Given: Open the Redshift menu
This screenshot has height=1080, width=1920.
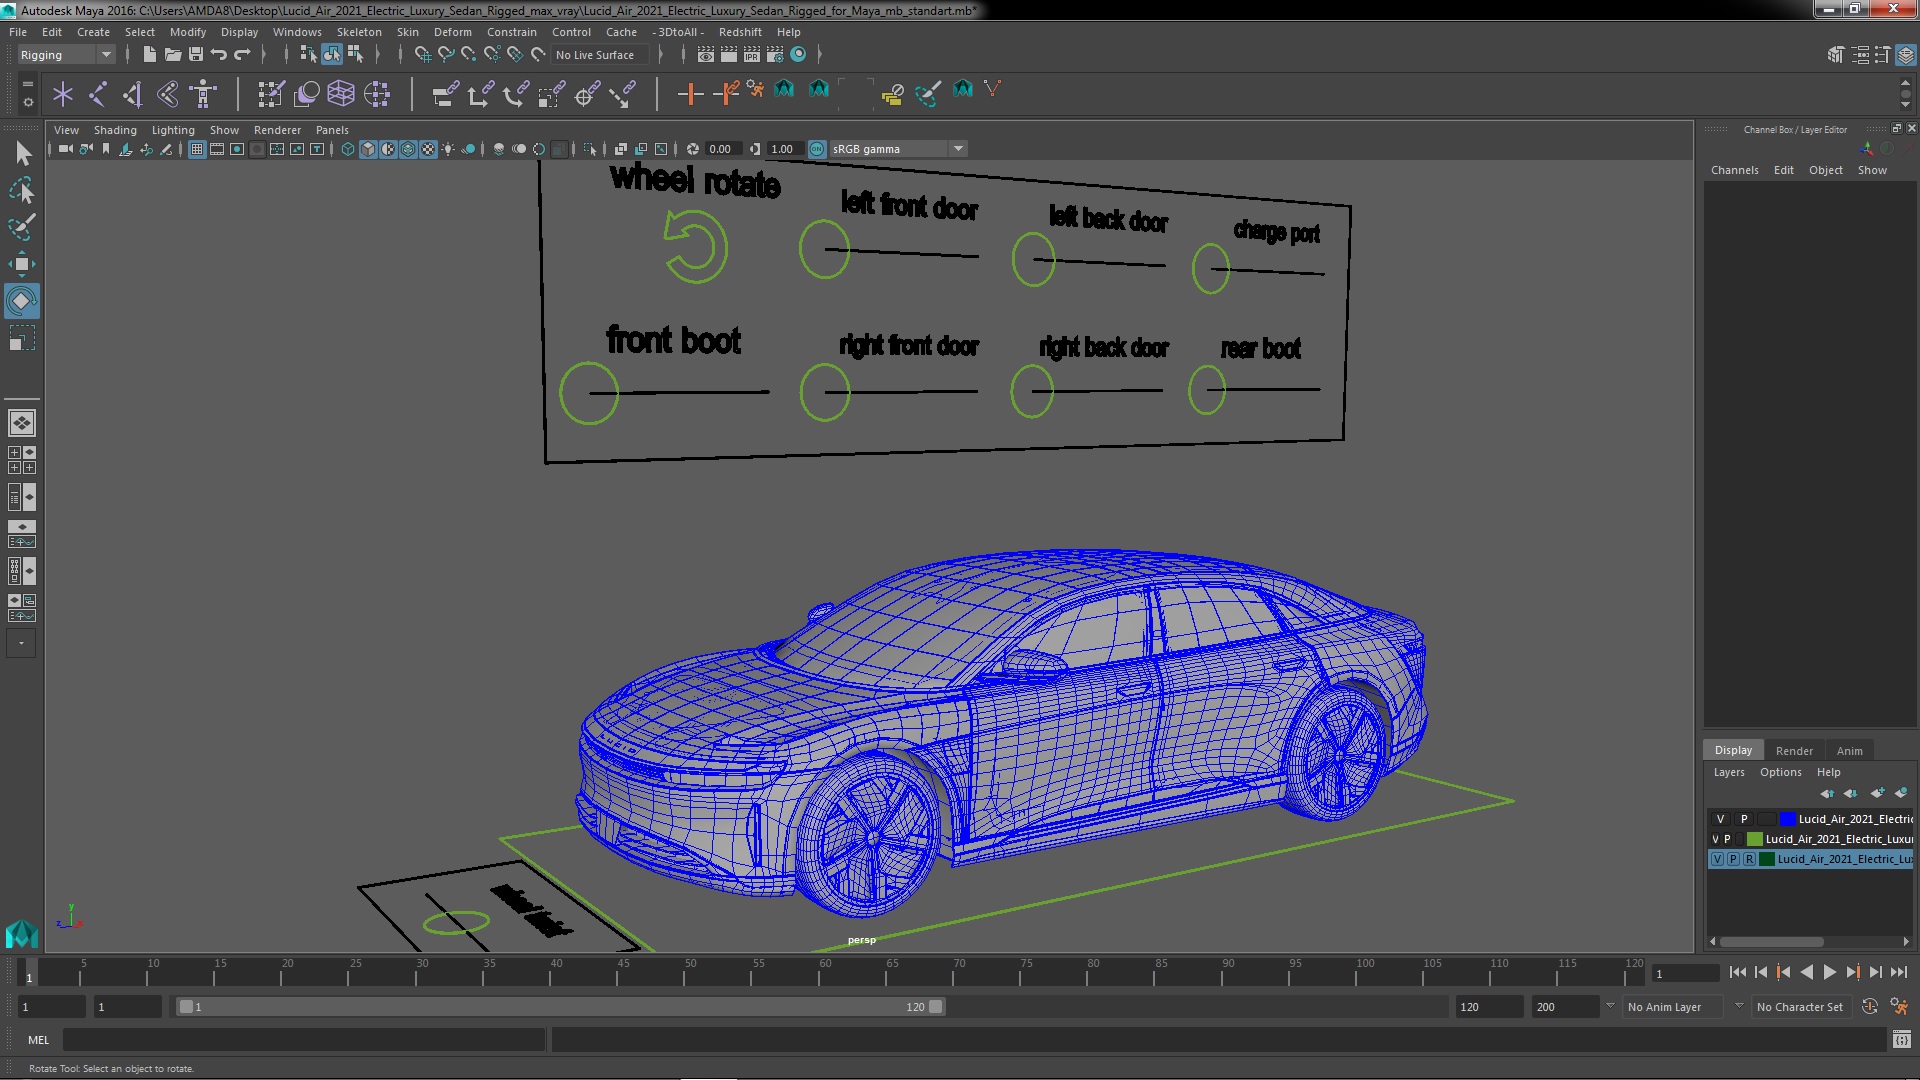Looking at the screenshot, I should click(740, 32).
